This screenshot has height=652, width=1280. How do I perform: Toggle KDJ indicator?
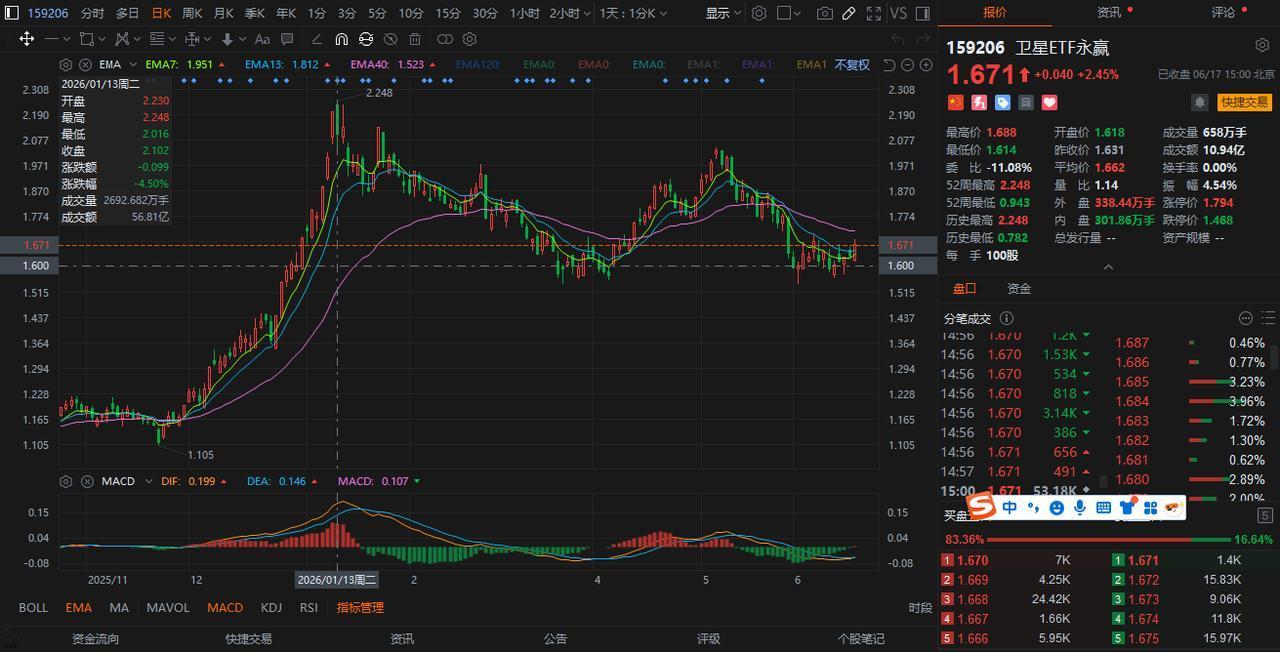point(271,607)
